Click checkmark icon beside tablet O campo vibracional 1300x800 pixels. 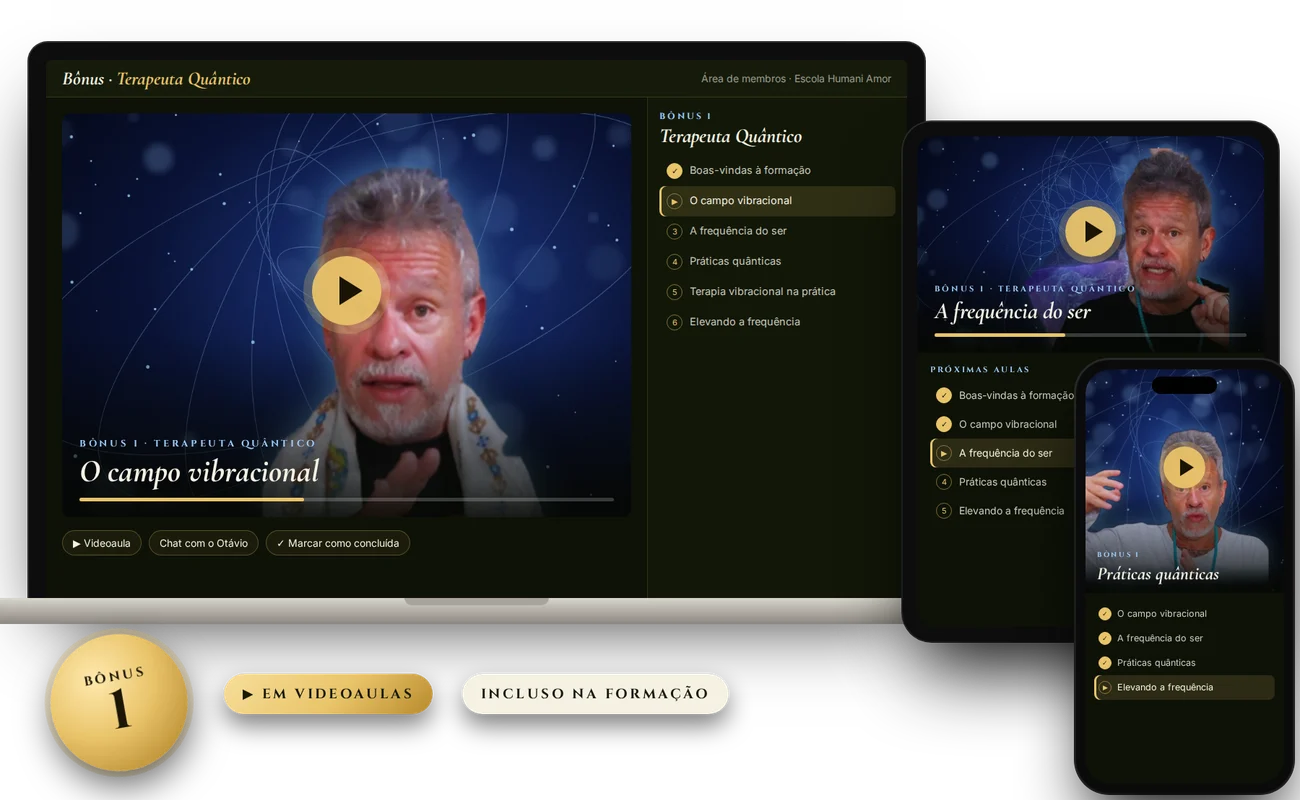[x=943, y=424]
